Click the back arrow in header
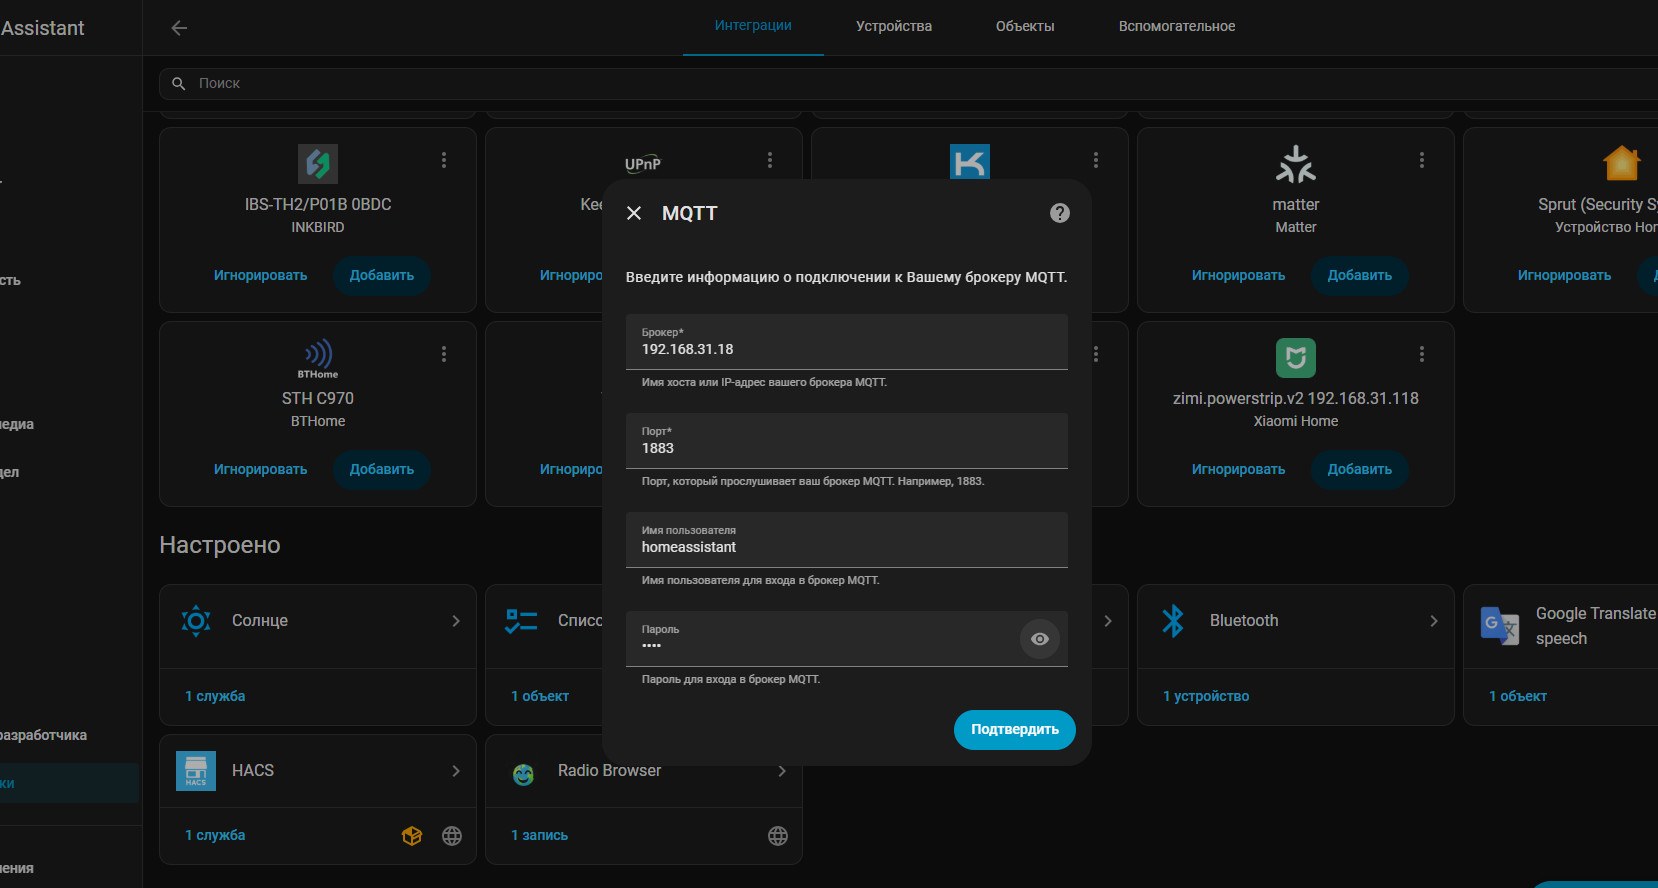1658x888 pixels. point(179,28)
